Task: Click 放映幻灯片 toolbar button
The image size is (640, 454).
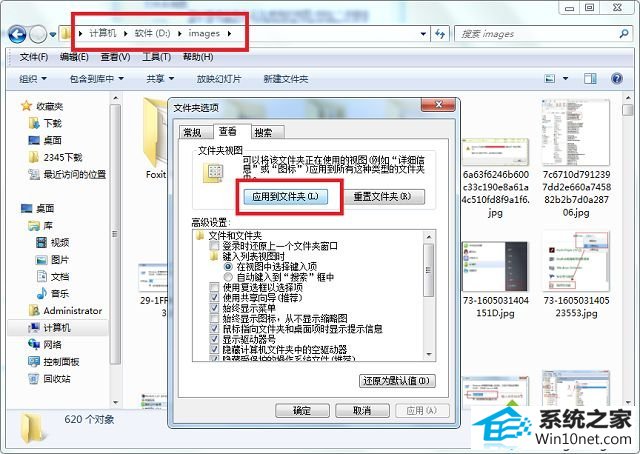Action: 219,79
